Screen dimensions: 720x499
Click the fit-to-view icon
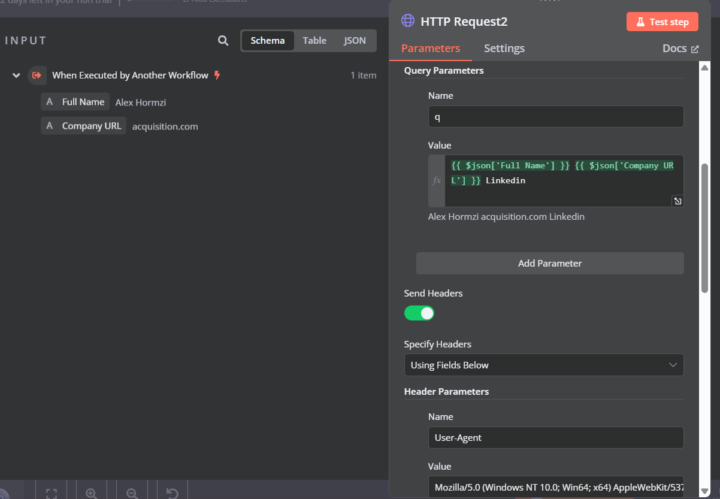pos(51,492)
